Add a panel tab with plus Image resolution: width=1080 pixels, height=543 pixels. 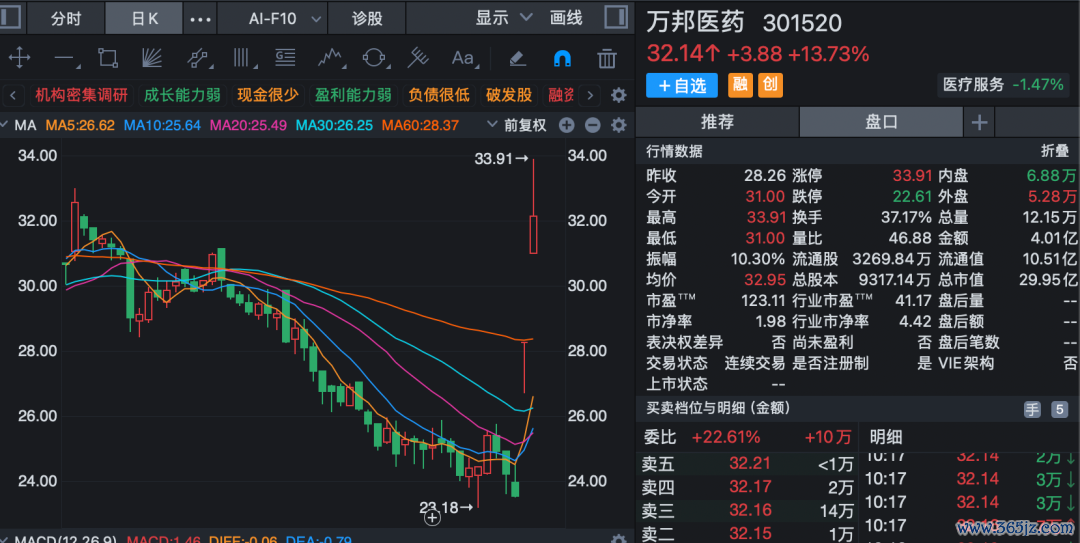pos(979,123)
